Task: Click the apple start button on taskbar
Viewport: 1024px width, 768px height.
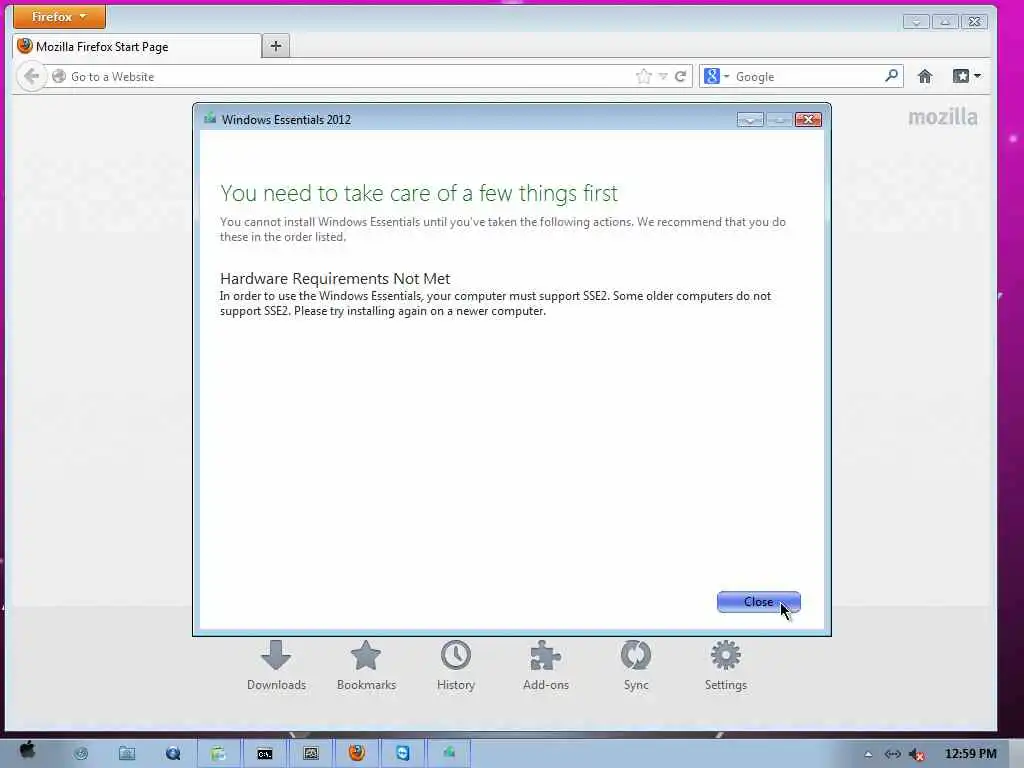Action: tap(27, 751)
